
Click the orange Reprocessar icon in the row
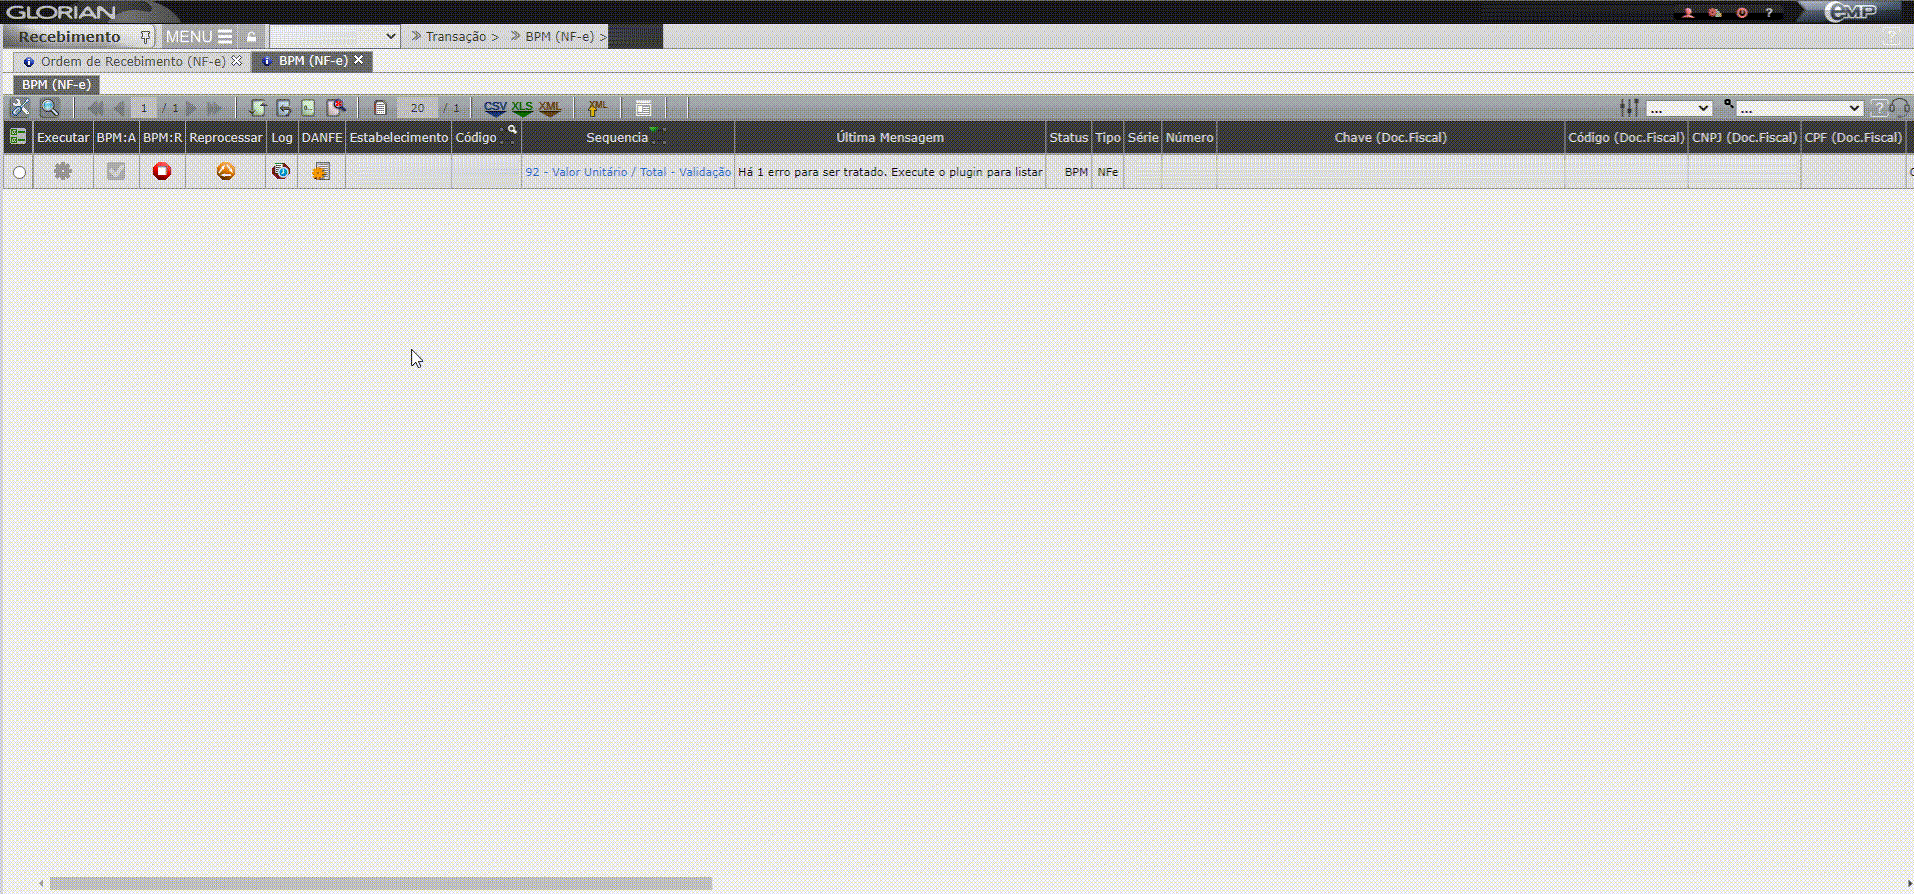226,172
